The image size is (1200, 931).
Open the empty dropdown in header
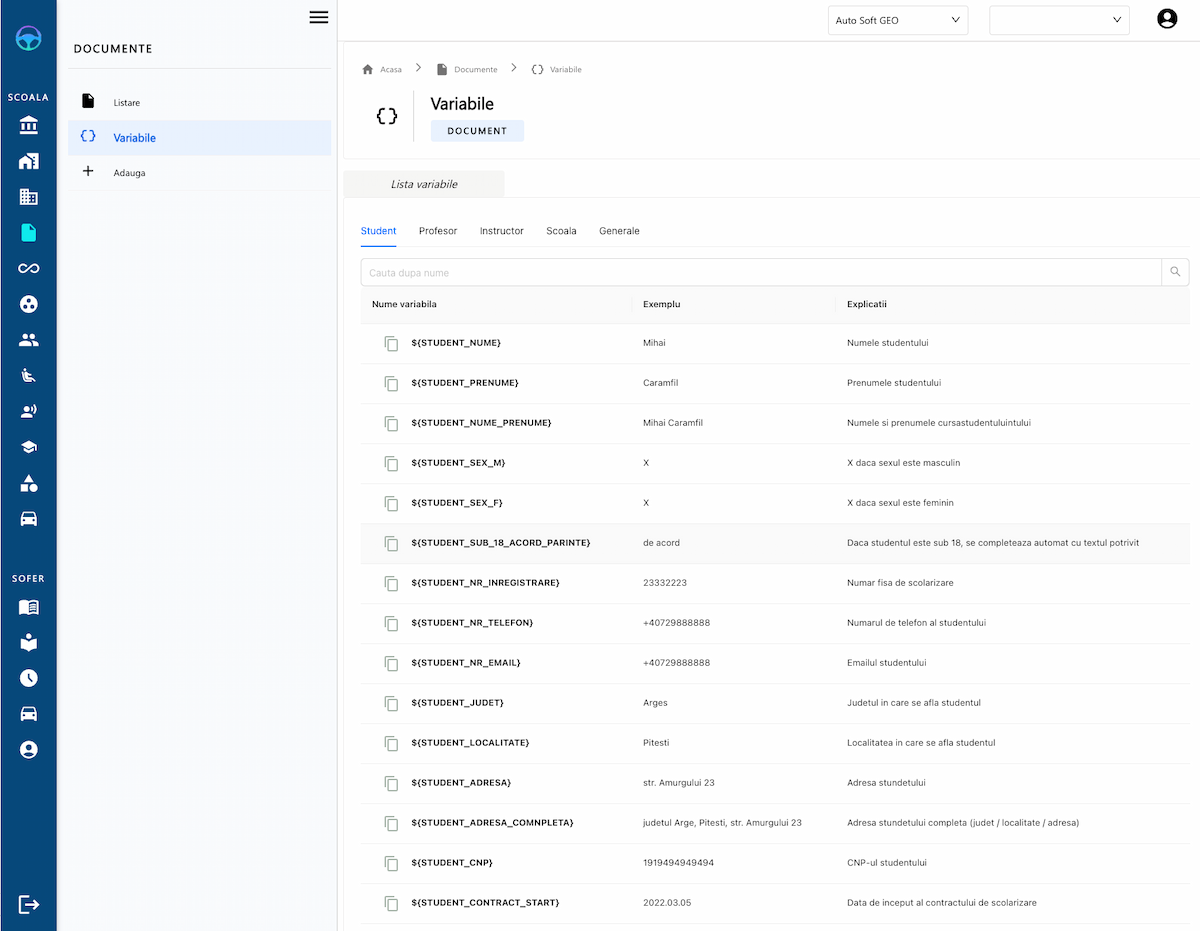(x=1058, y=20)
